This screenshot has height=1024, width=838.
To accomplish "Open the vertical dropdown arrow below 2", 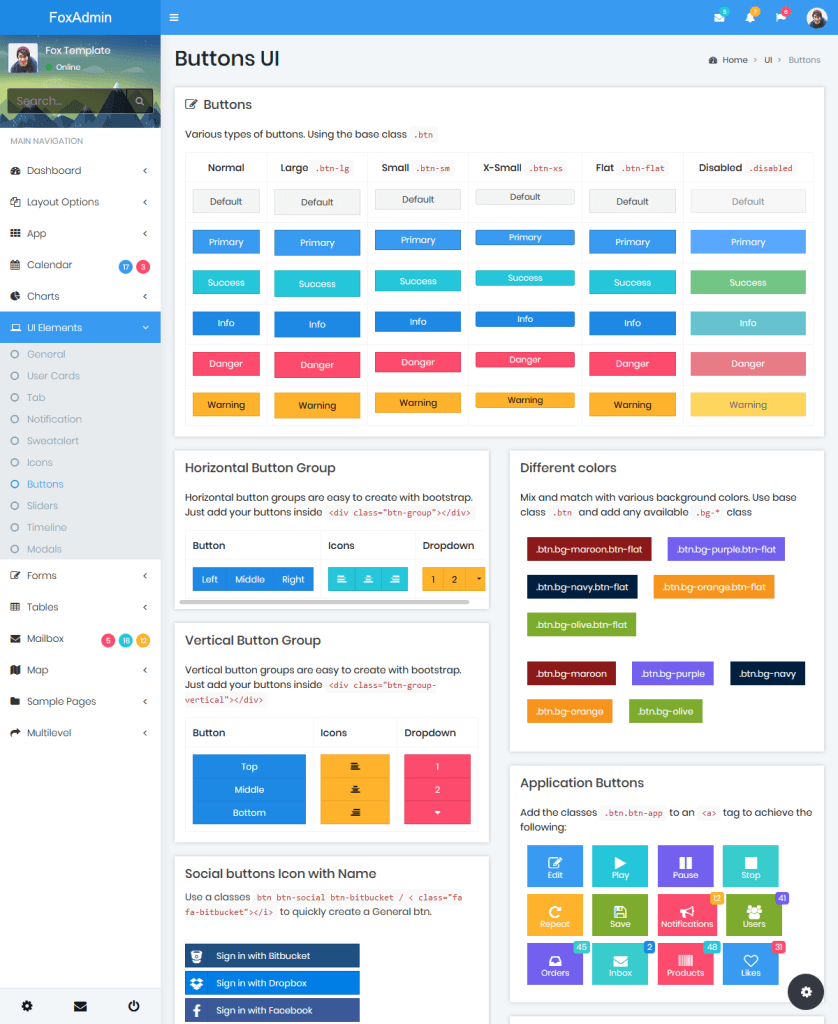I will coord(437,813).
